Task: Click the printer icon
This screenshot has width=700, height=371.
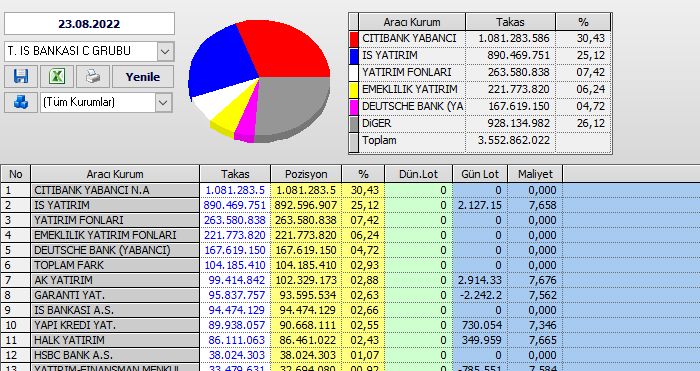Action: [93, 77]
